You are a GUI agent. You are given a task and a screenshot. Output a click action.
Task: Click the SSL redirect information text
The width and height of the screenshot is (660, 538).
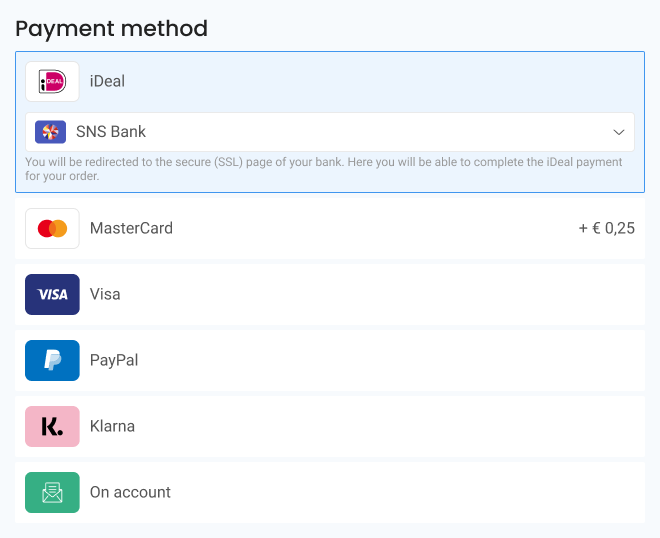324,168
